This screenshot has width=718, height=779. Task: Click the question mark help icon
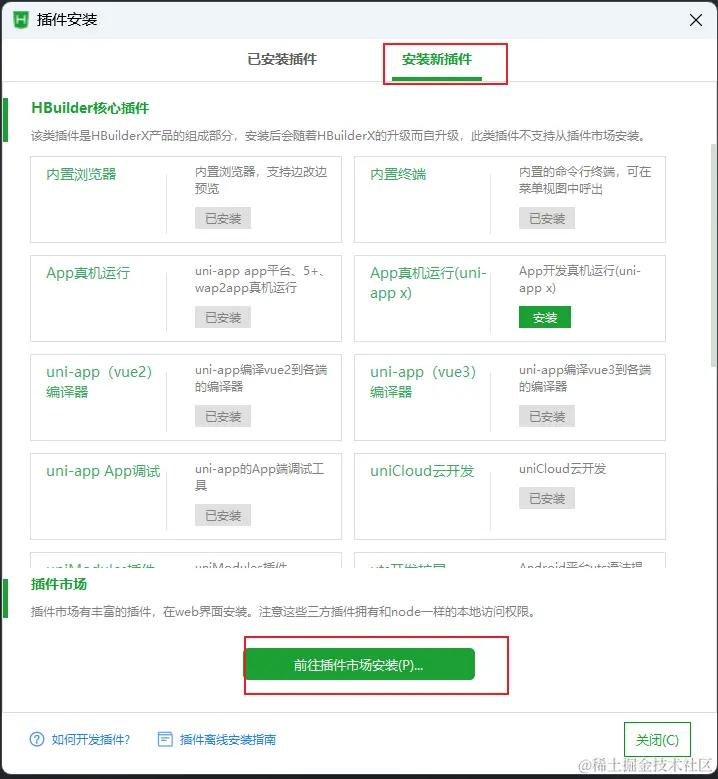pyautogui.click(x=37, y=739)
